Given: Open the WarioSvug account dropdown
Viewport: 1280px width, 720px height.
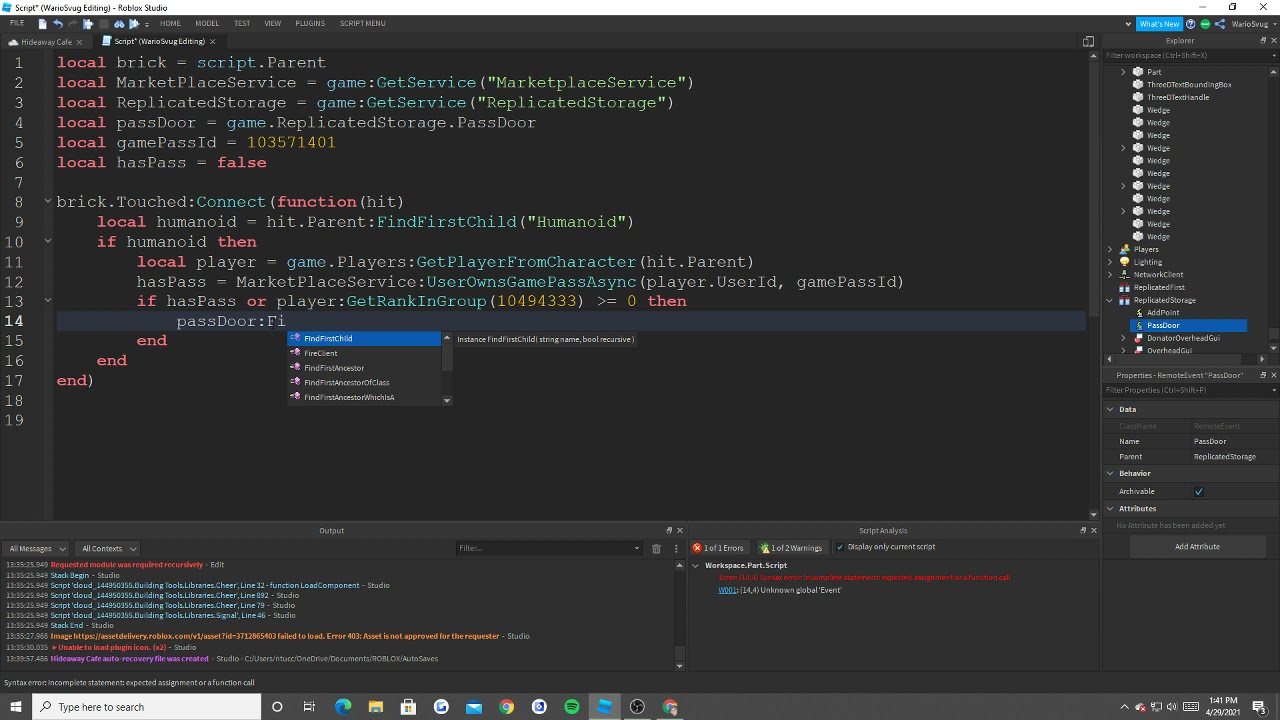Looking at the screenshot, I should point(1255,23).
